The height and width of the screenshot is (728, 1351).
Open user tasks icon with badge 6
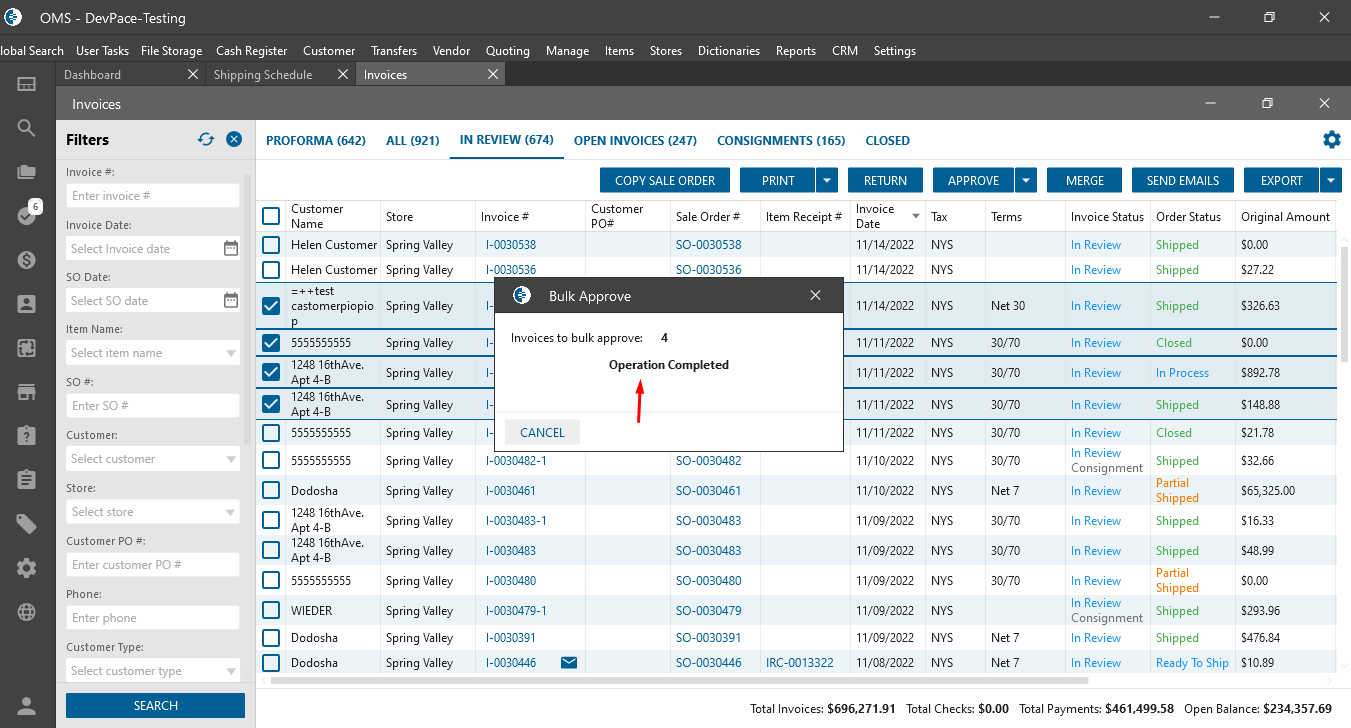(x=27, y=215)
